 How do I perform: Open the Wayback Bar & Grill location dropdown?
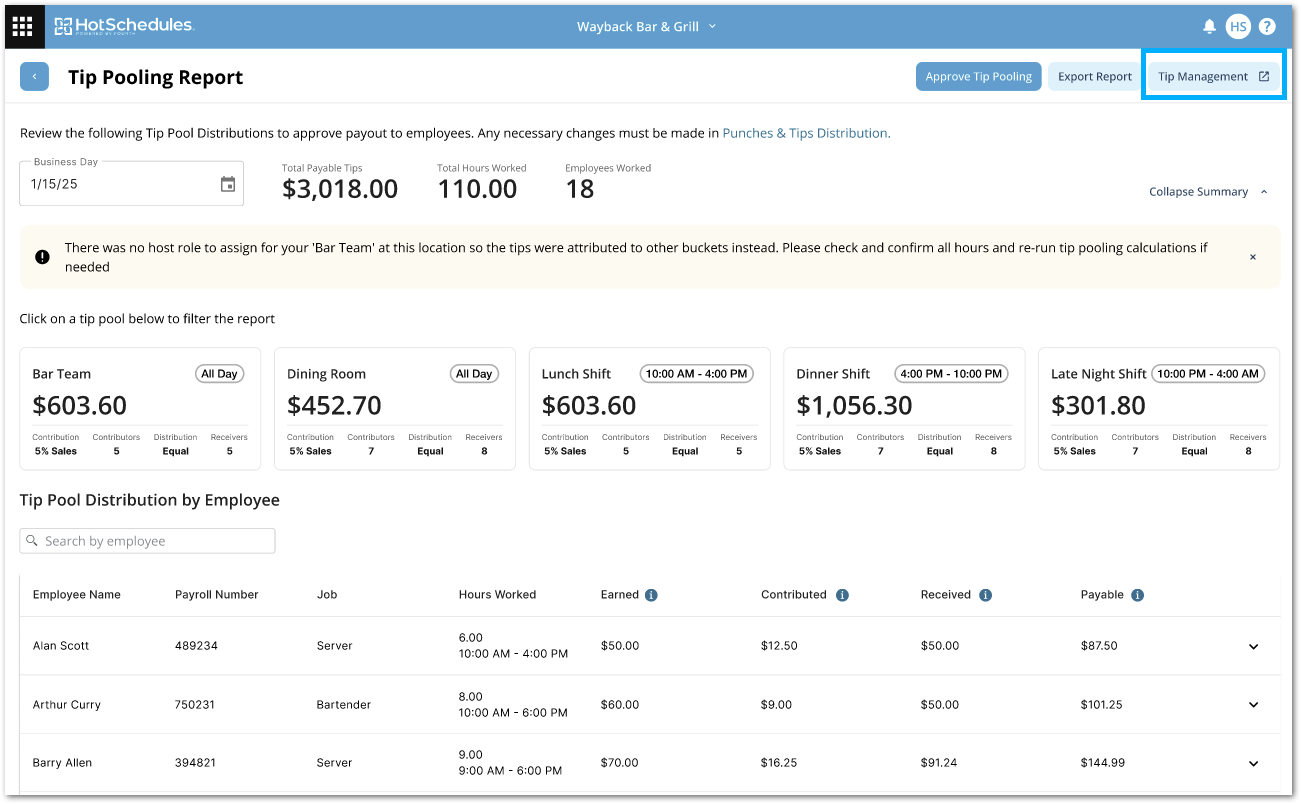(x=647, y=27)
